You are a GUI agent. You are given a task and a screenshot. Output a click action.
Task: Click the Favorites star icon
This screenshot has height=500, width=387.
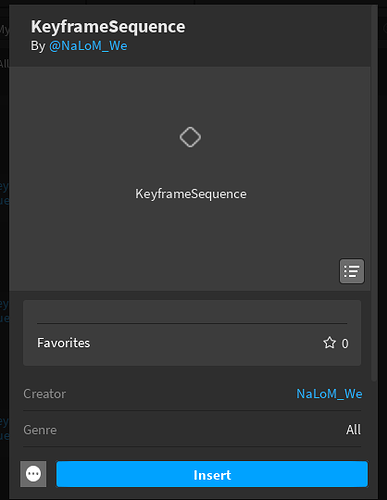pyautogui.click(x=329, y=343)
